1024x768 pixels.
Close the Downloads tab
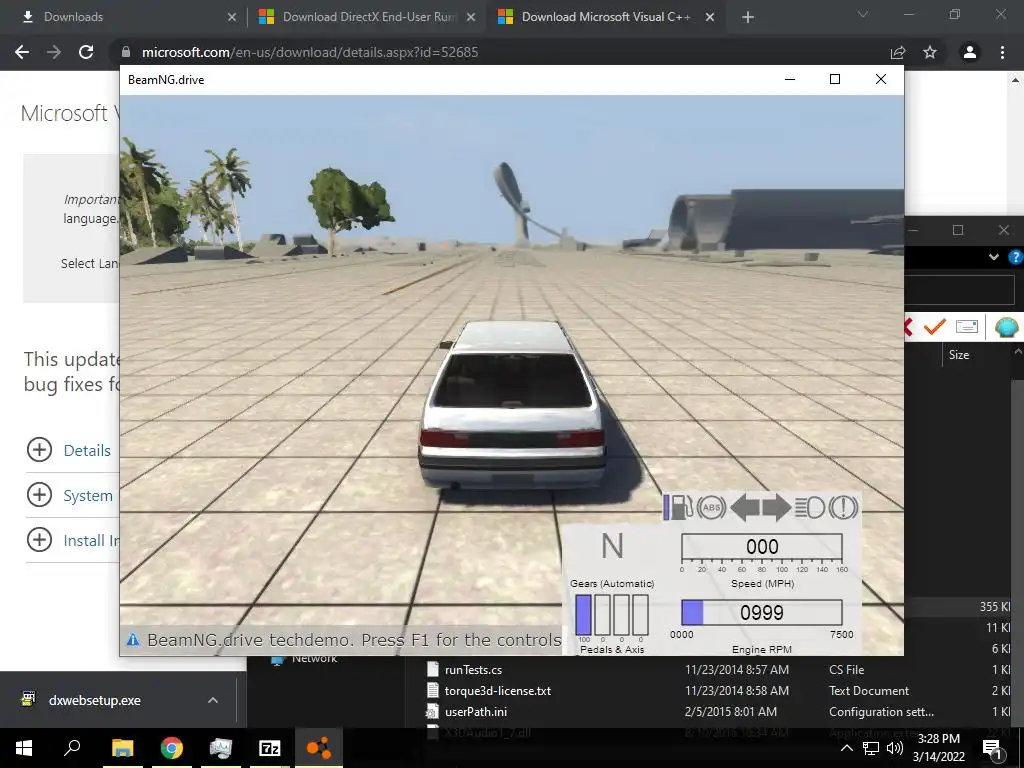click(232, 17)
